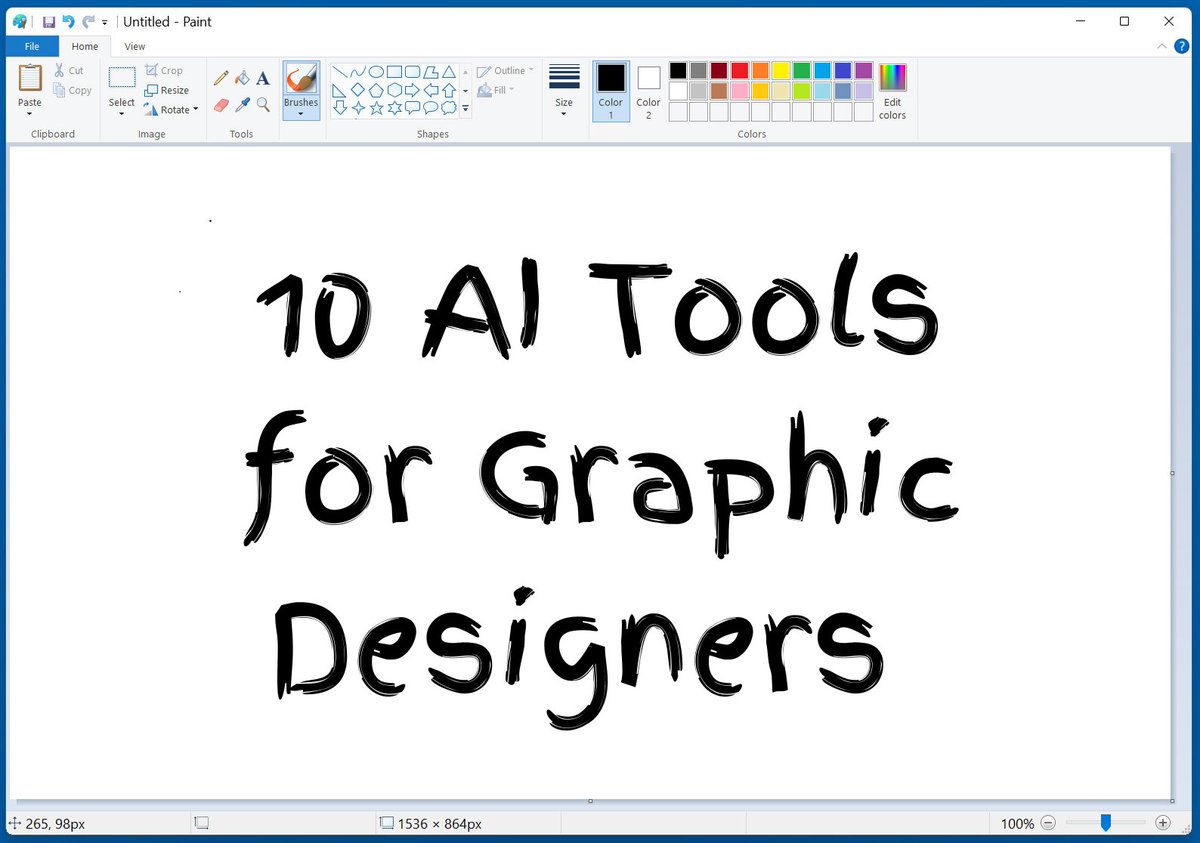Select the Pencil tool
The height and width of the screenshot is (843, 1200).
pos(221,78)
